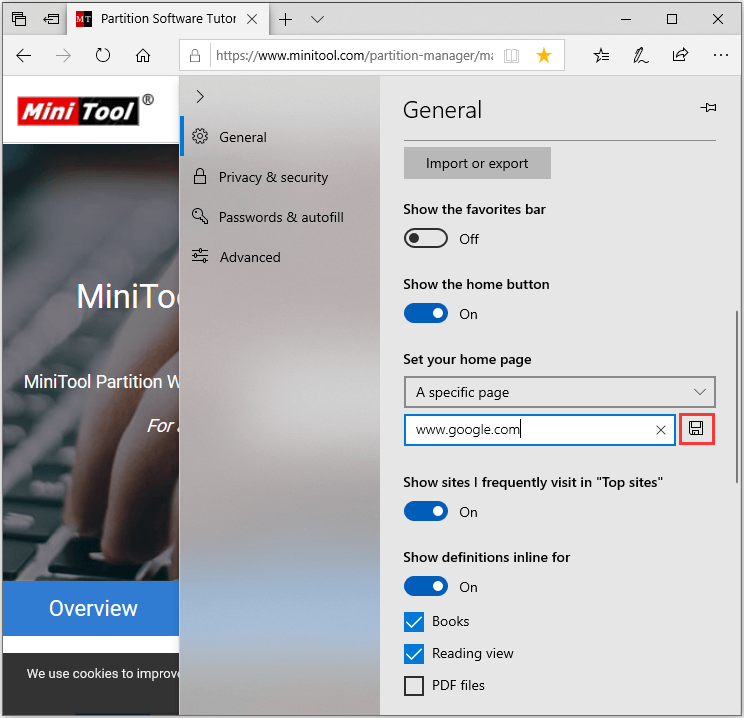
Task: Clear the www.google.com text field
Action: (660, 430)
